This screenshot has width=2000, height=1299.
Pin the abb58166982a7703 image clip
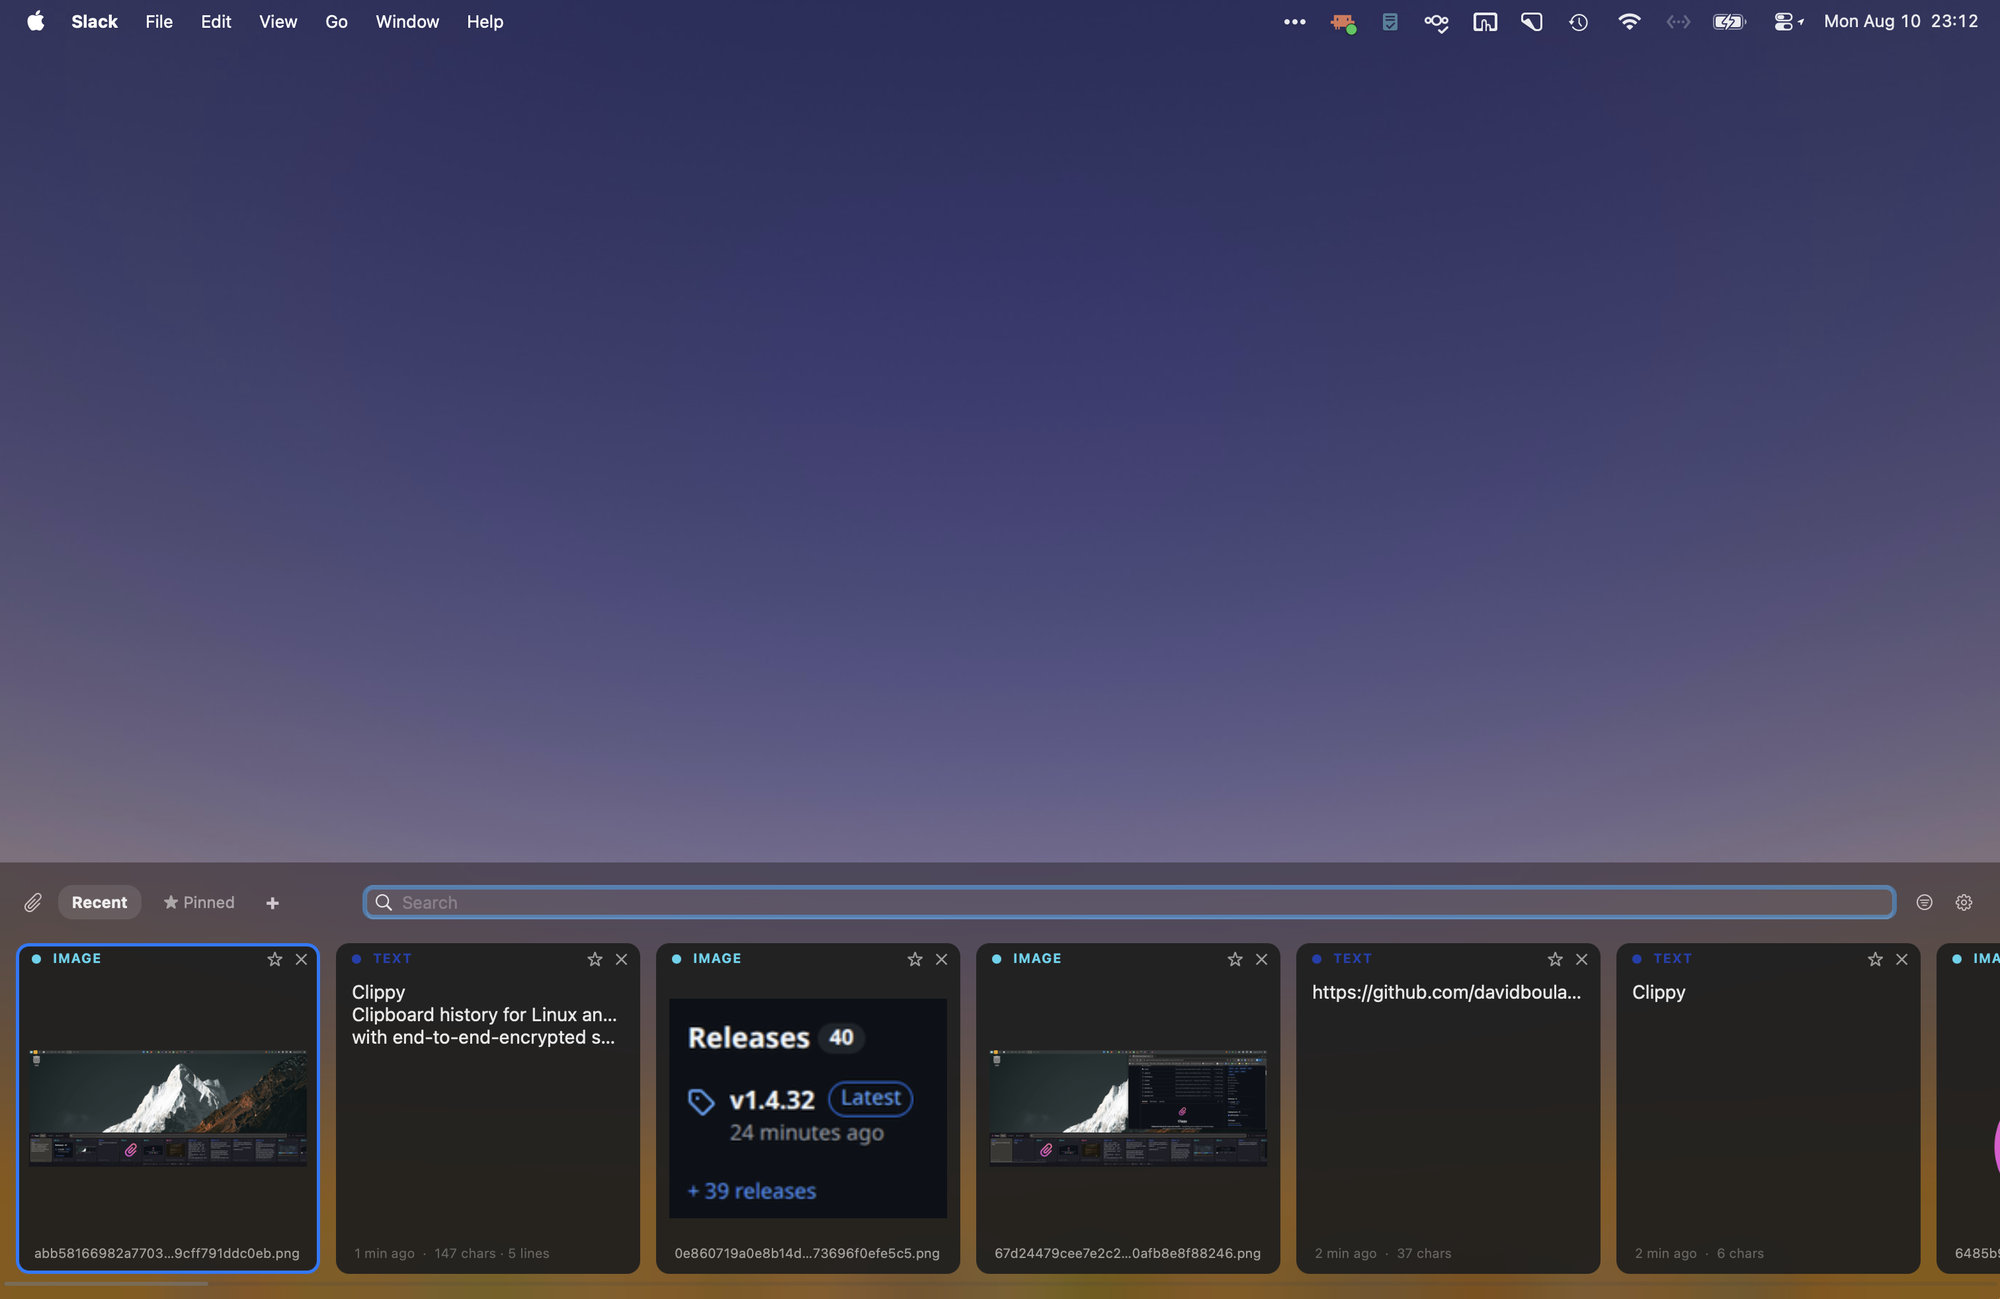tap(275, 959)
